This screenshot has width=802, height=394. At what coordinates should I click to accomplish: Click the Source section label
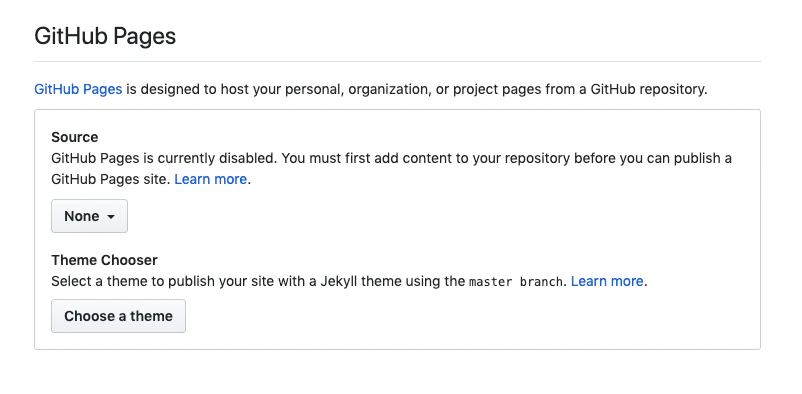click(75, 137)
